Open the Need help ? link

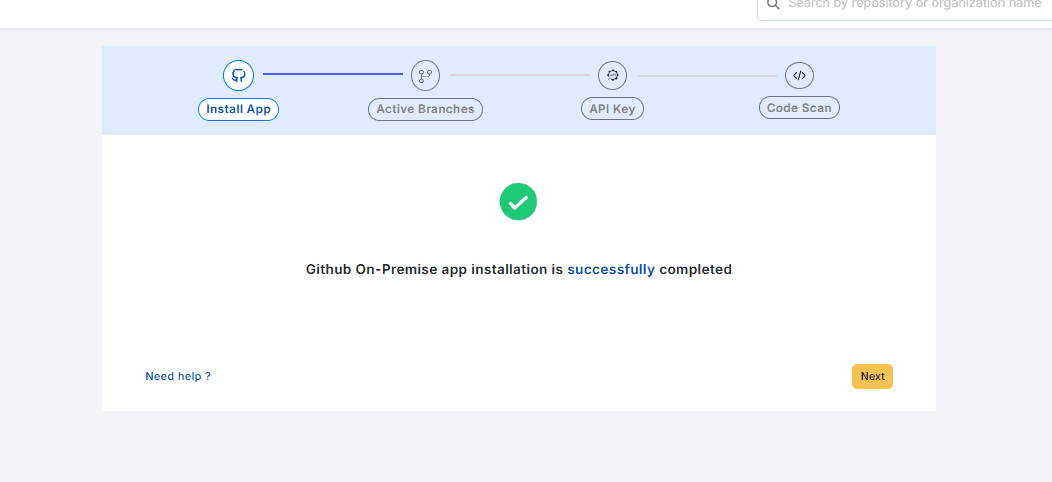coord(178,376)
